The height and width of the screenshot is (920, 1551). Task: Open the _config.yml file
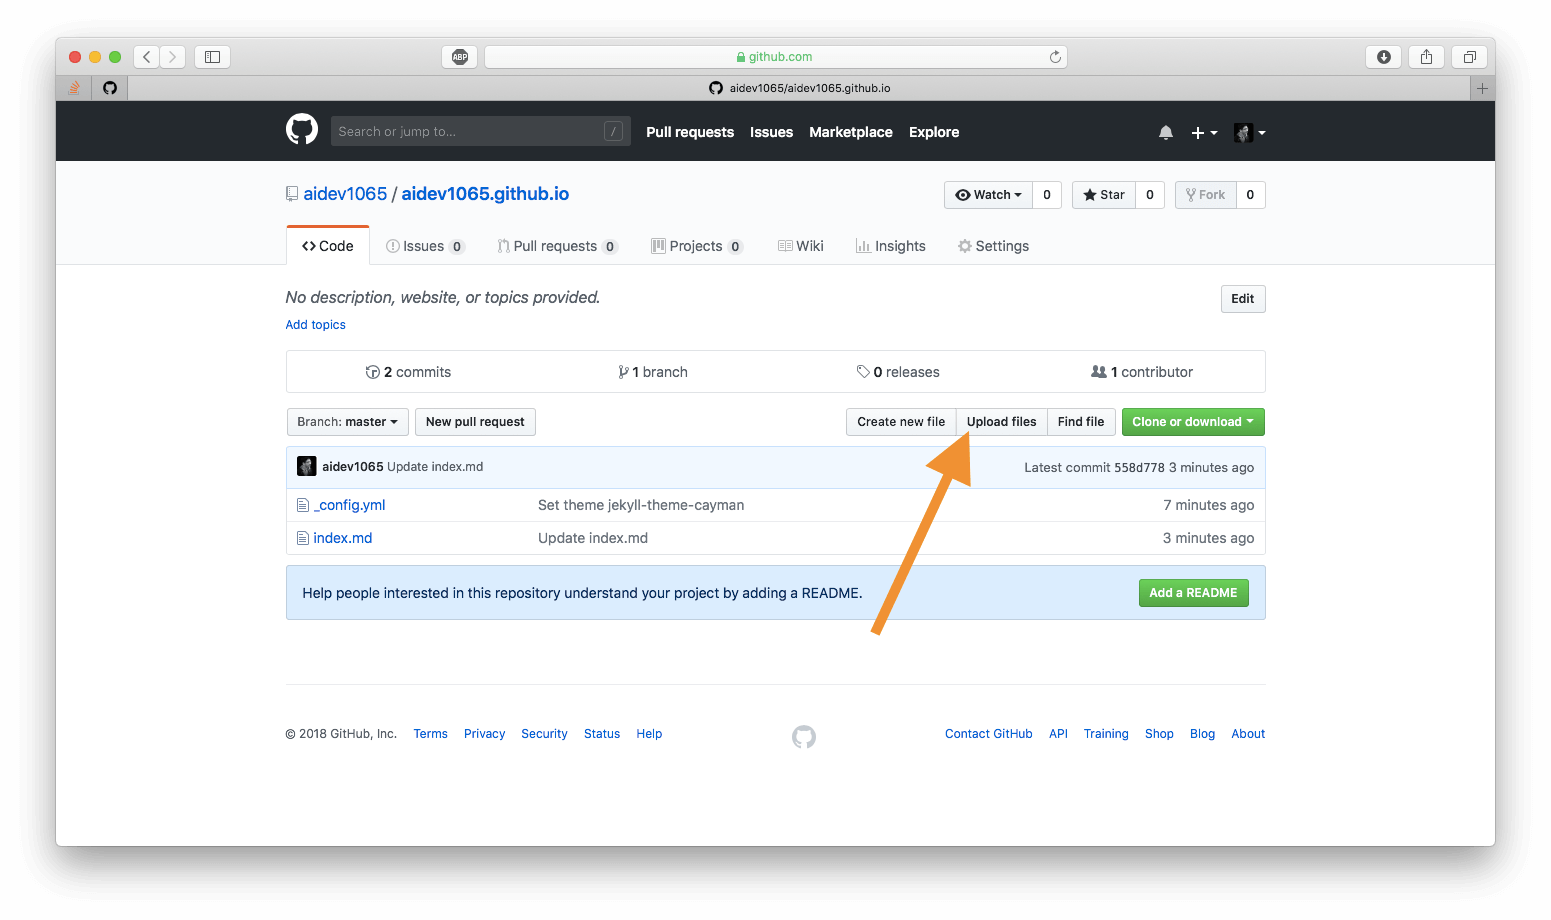tap(349, 505)
